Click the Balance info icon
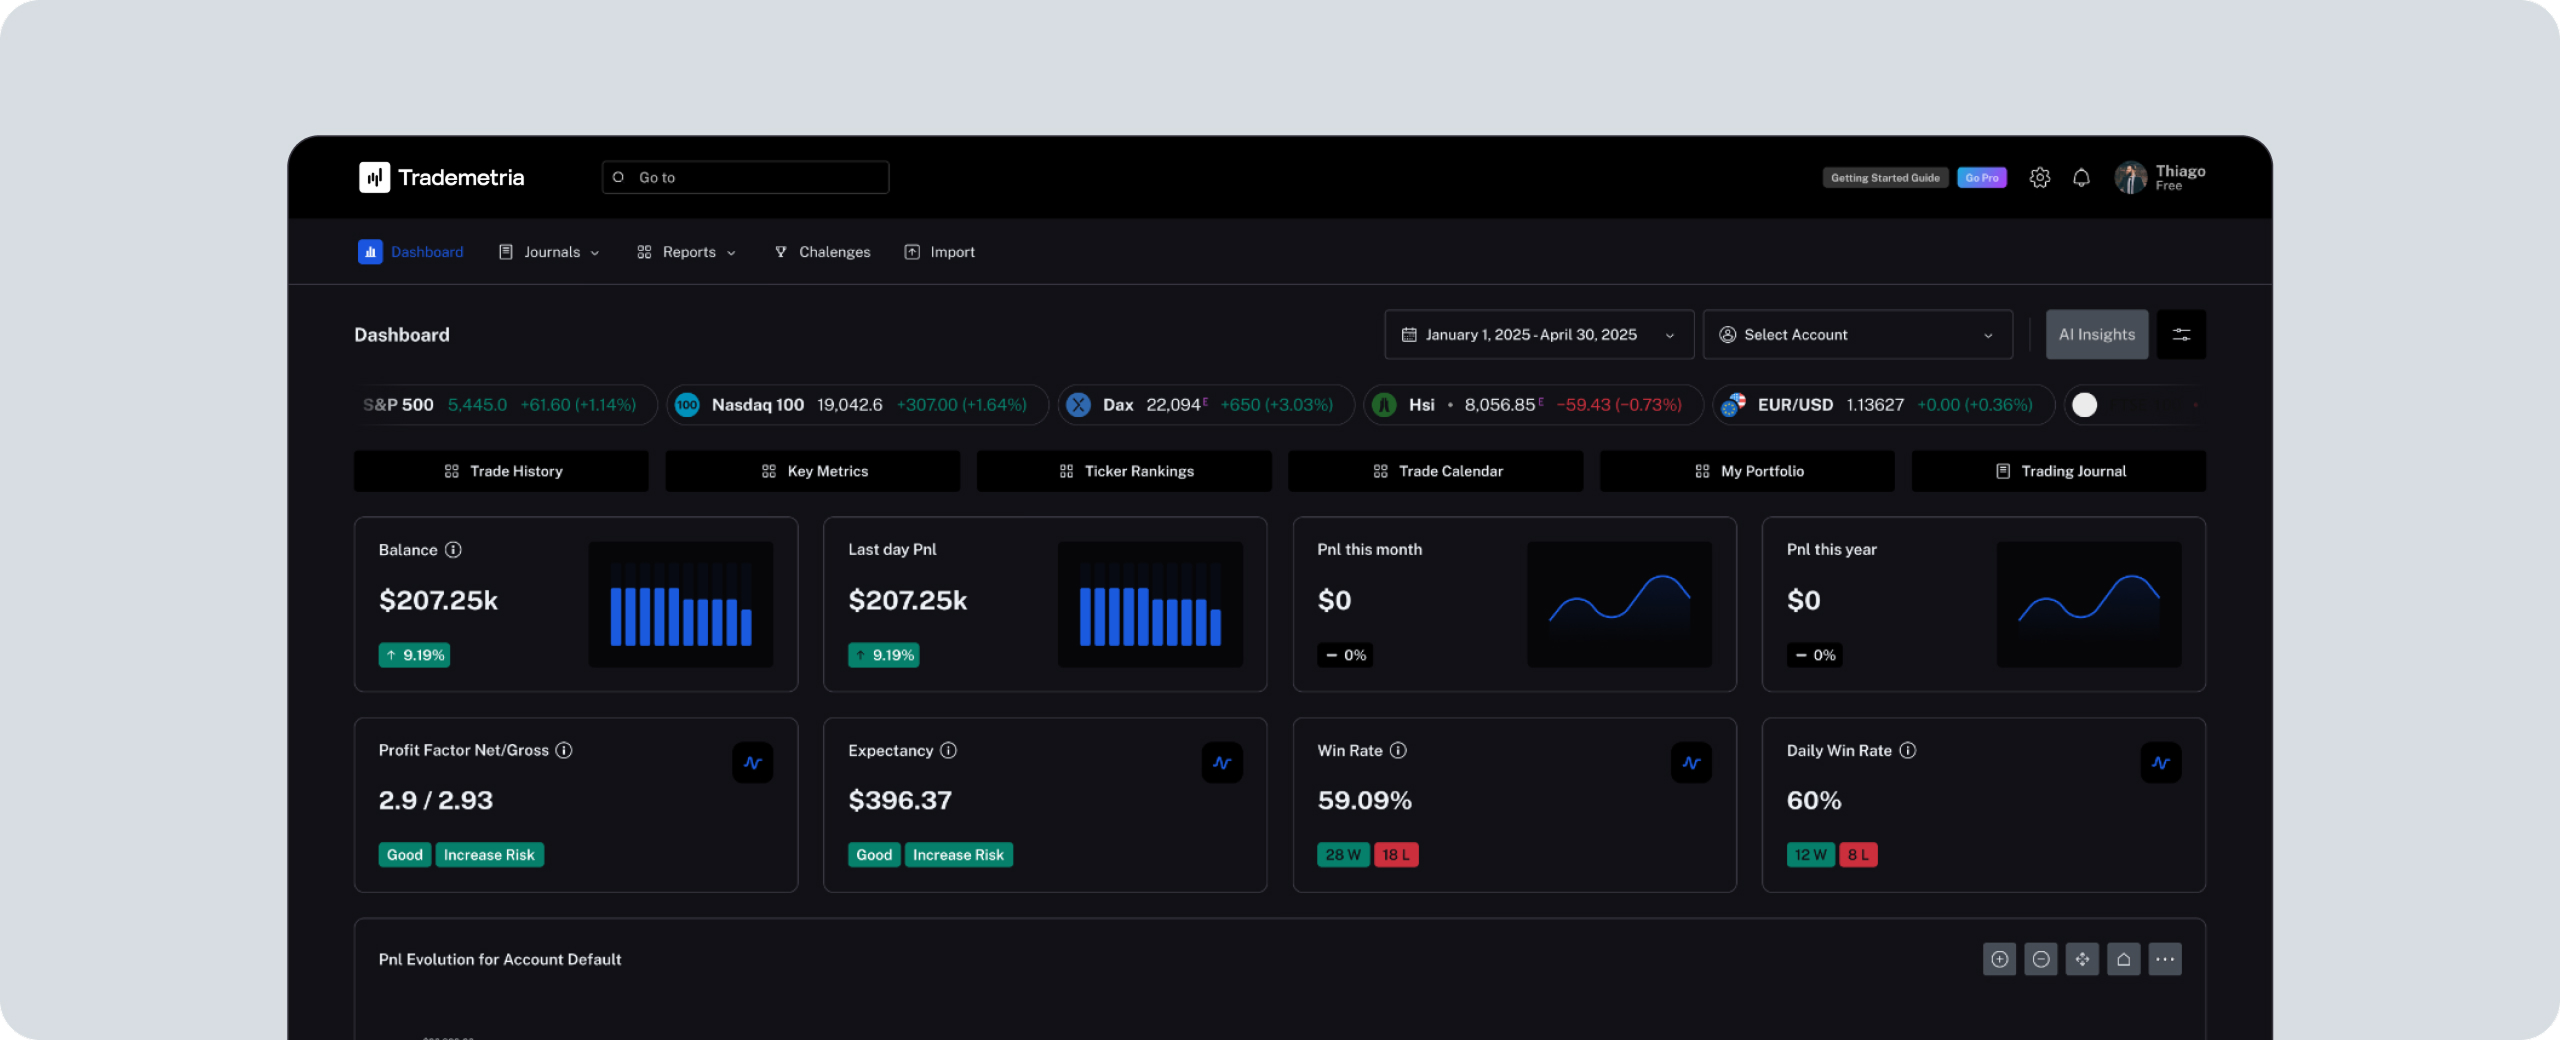 (x=453, y=550)
